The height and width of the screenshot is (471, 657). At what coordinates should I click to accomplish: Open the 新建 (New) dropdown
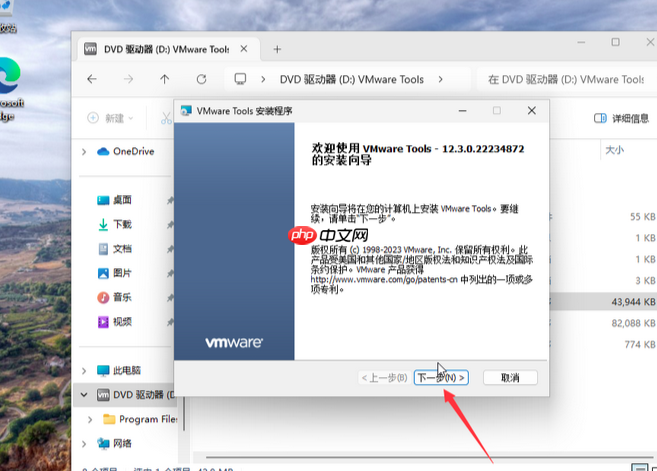click(110, 118)
